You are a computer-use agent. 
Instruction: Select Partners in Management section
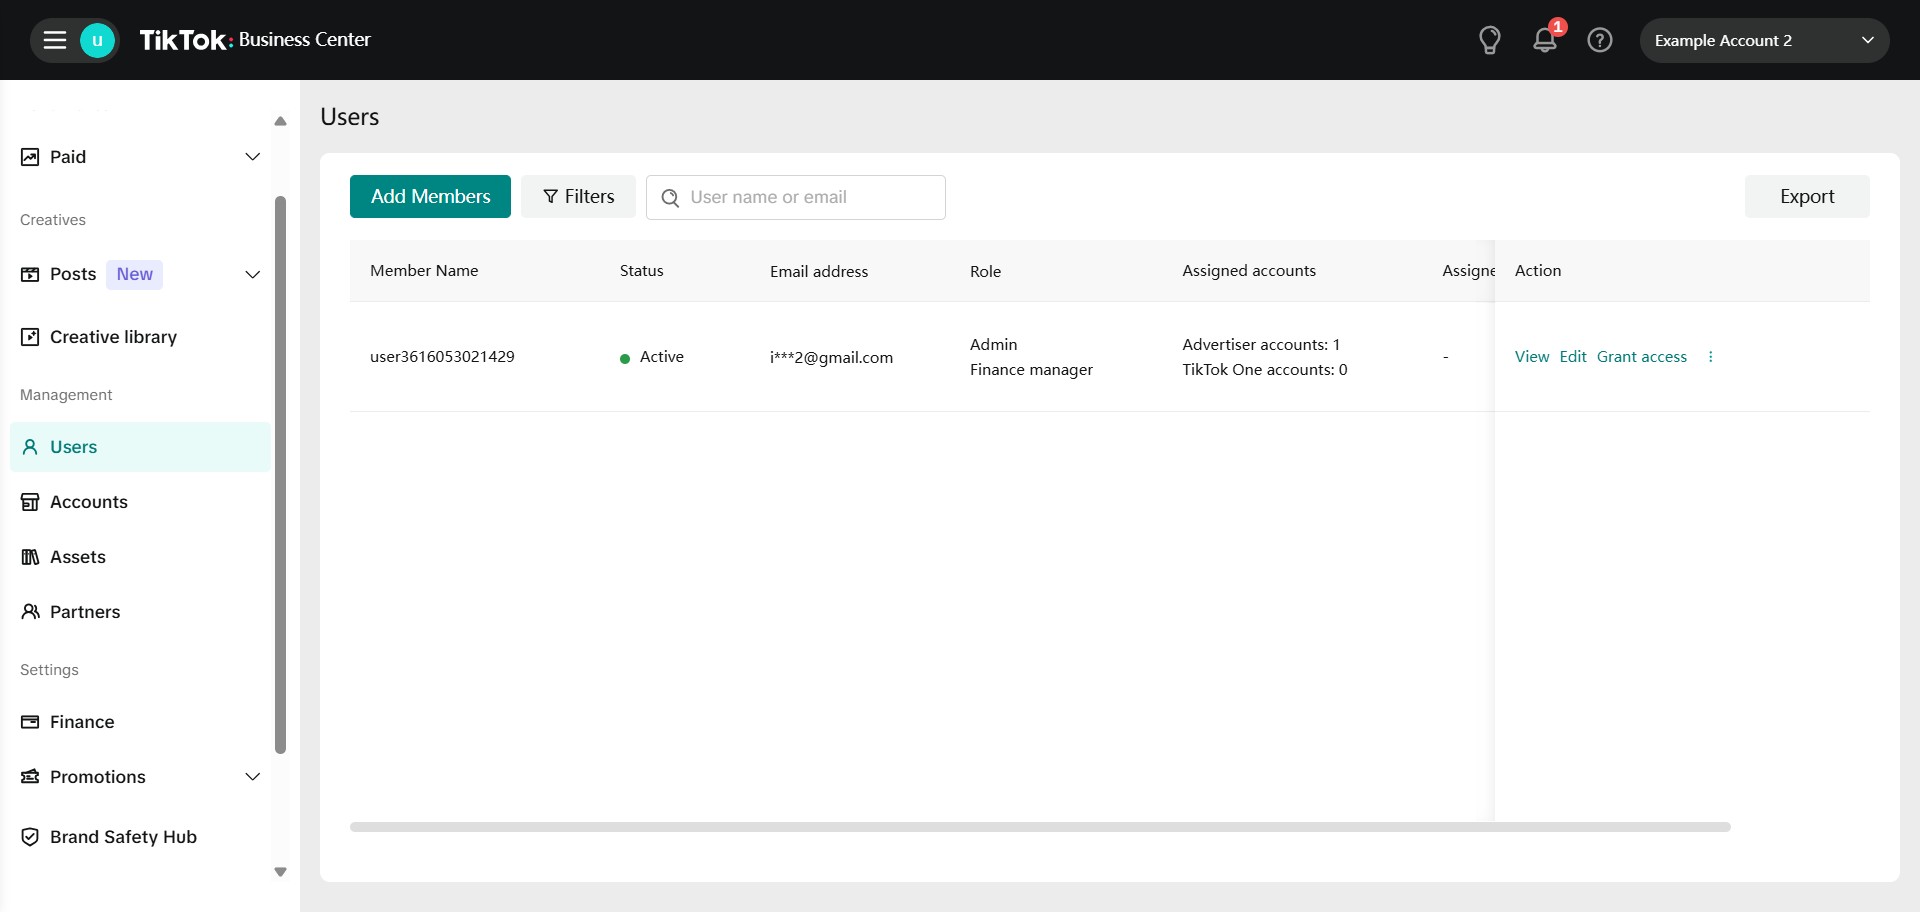point(85,612)
